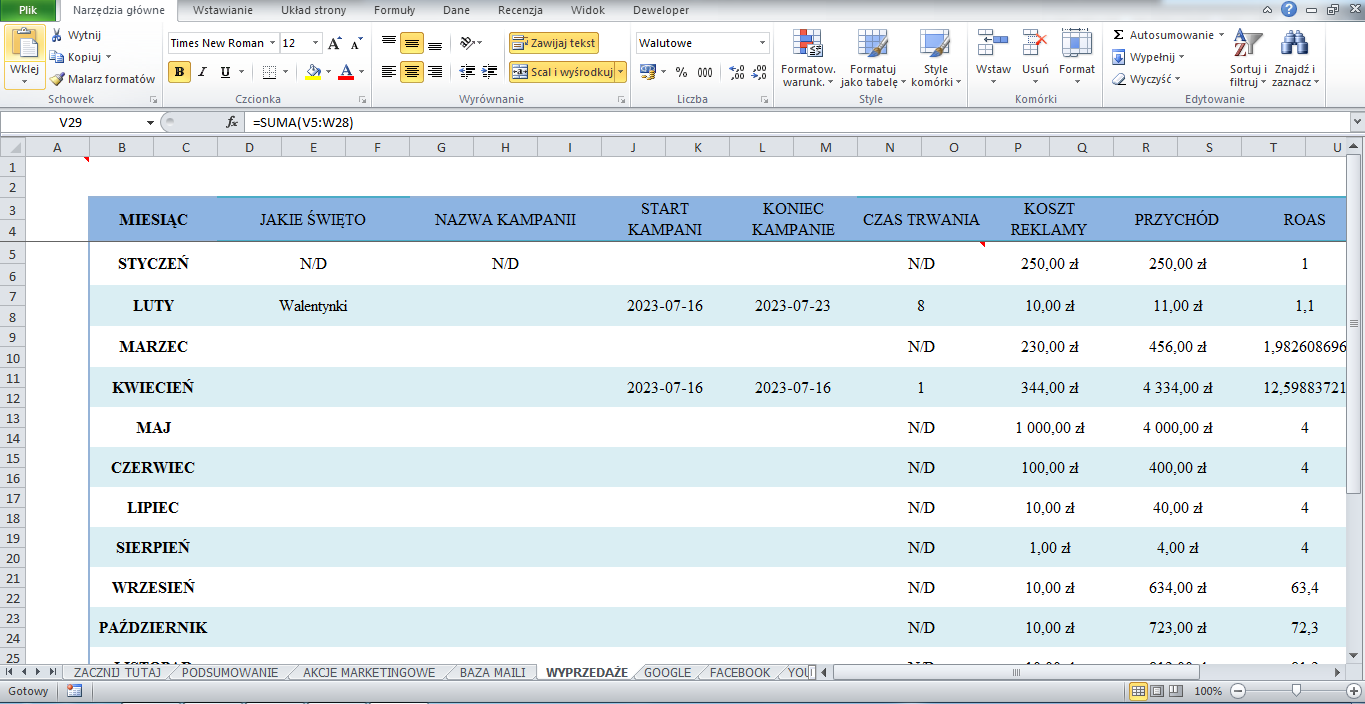Open Conditional Formatting icon menu
Viewport: 1365px width, 704px height.
(808, 45)
